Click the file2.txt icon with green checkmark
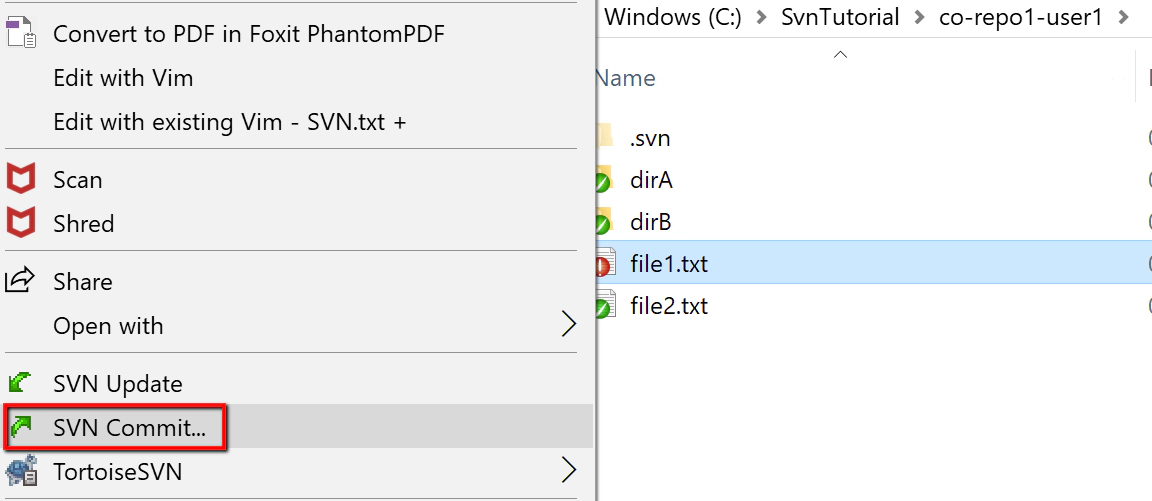The width and height of the screenshot is (1152, 501). coord(604,305)
